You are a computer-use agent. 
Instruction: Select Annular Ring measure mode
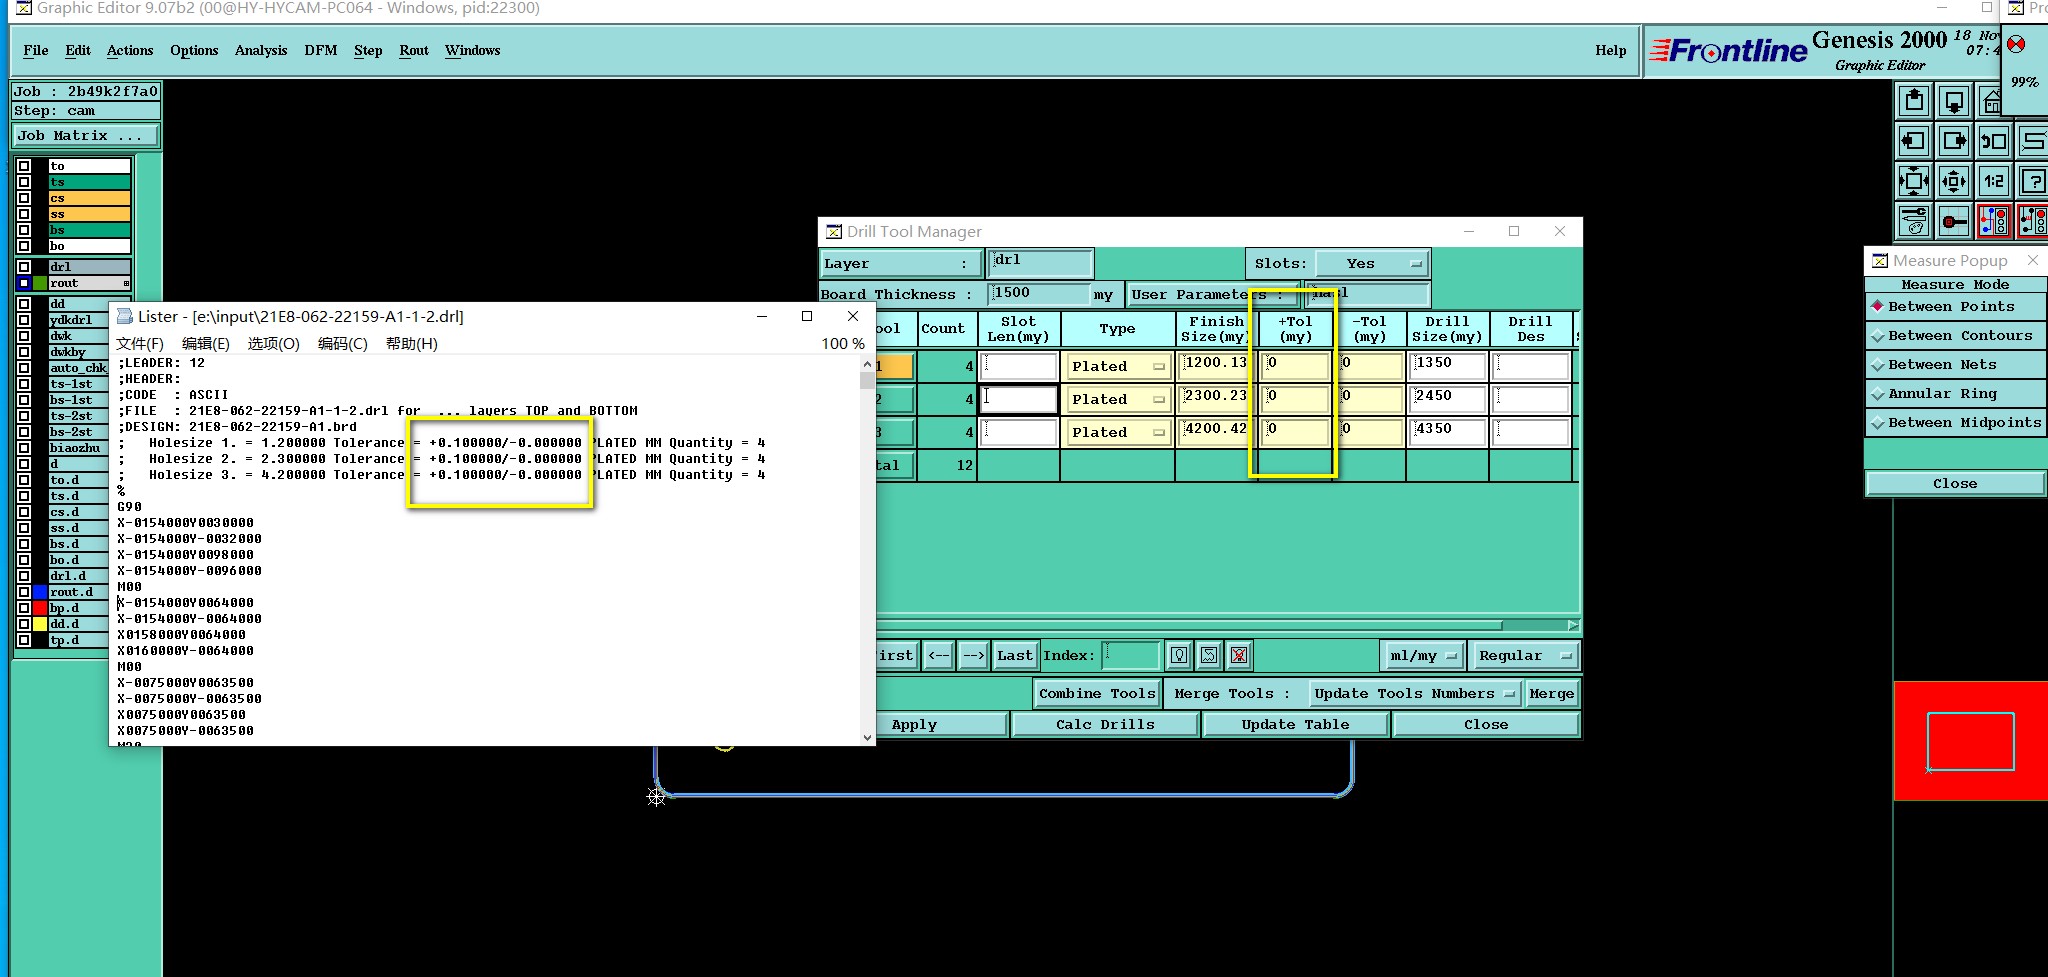(1954, 394)
